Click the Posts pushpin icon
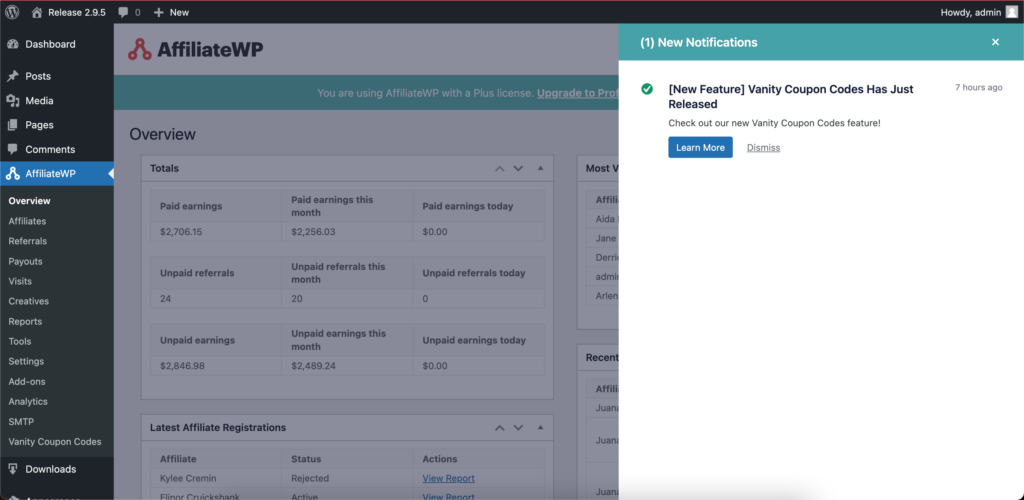Viewport: 1024px width, 500px height. click(x=12, y=76)
